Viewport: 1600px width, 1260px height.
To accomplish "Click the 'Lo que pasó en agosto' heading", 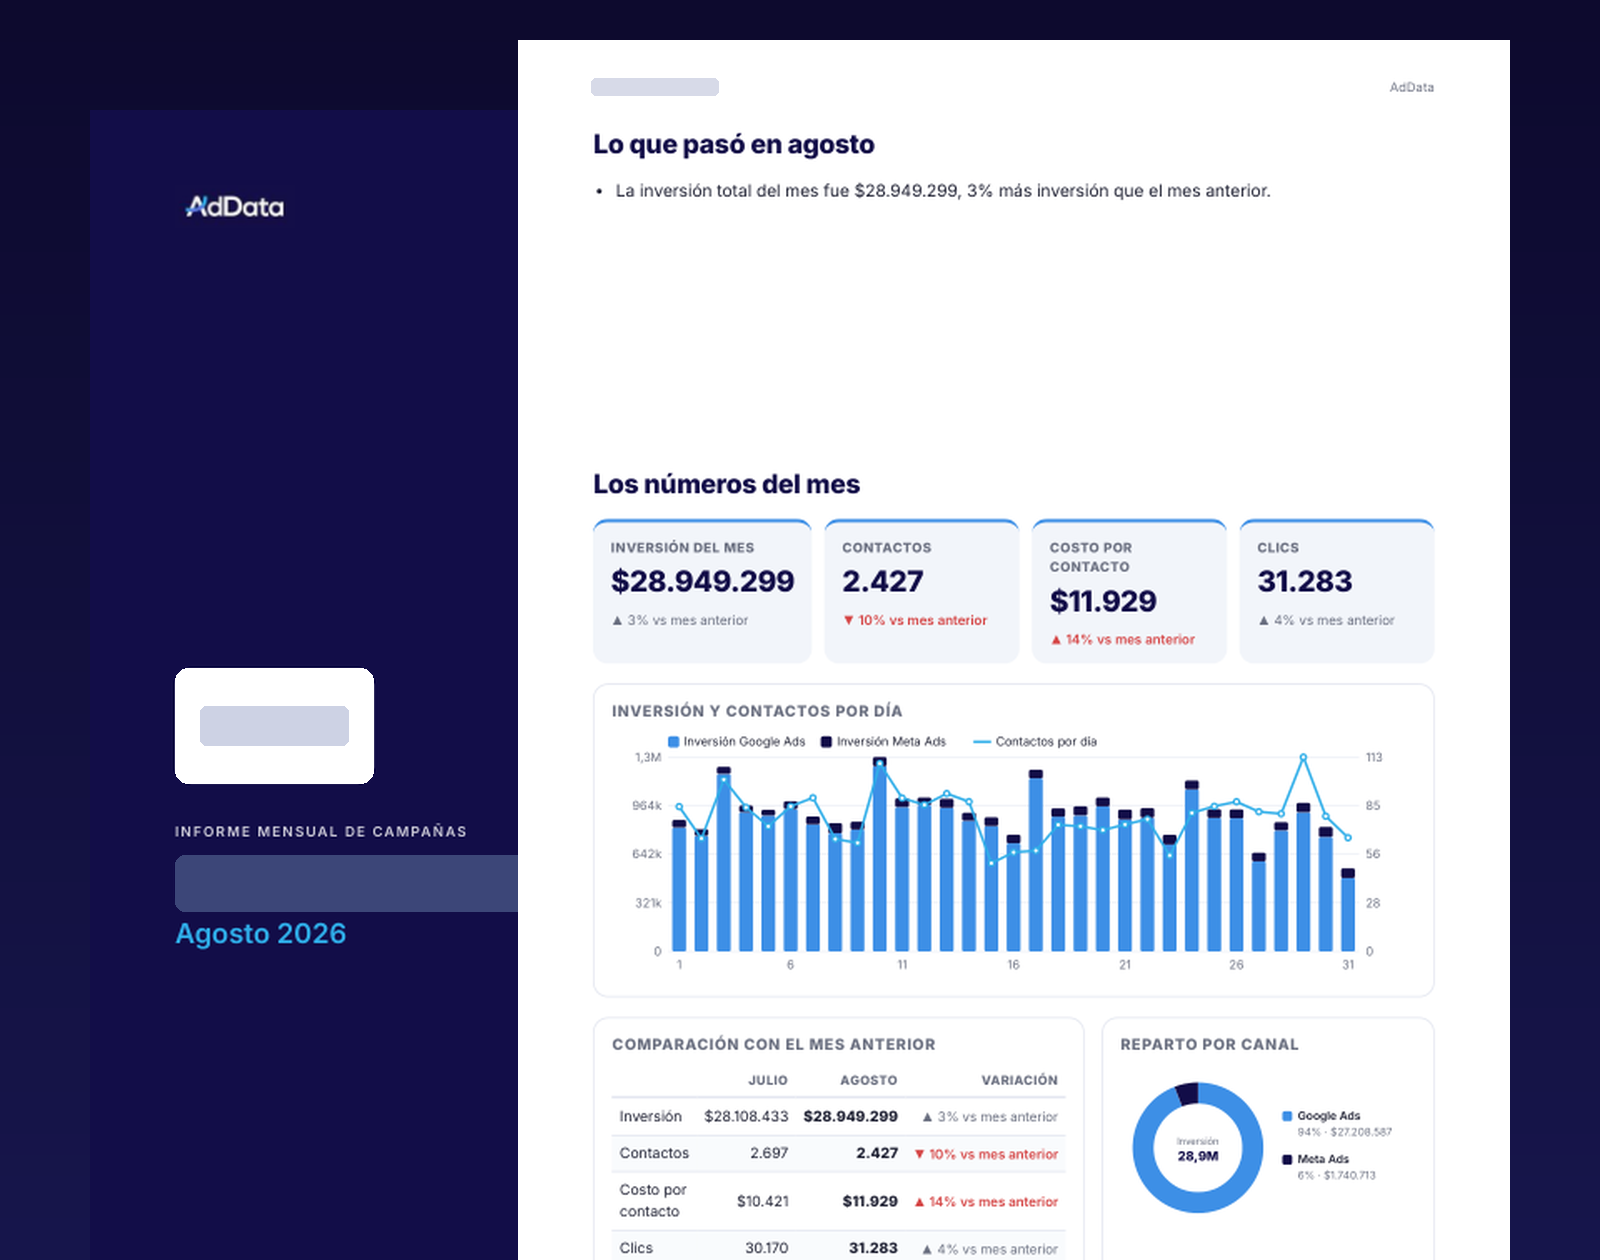I will click(x=734, y=144).
